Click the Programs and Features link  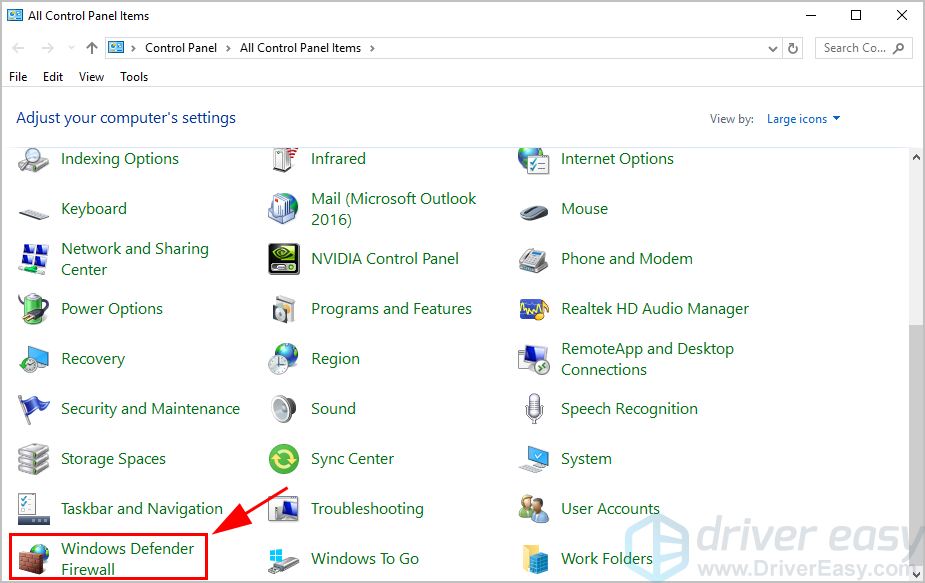point(391,309)
